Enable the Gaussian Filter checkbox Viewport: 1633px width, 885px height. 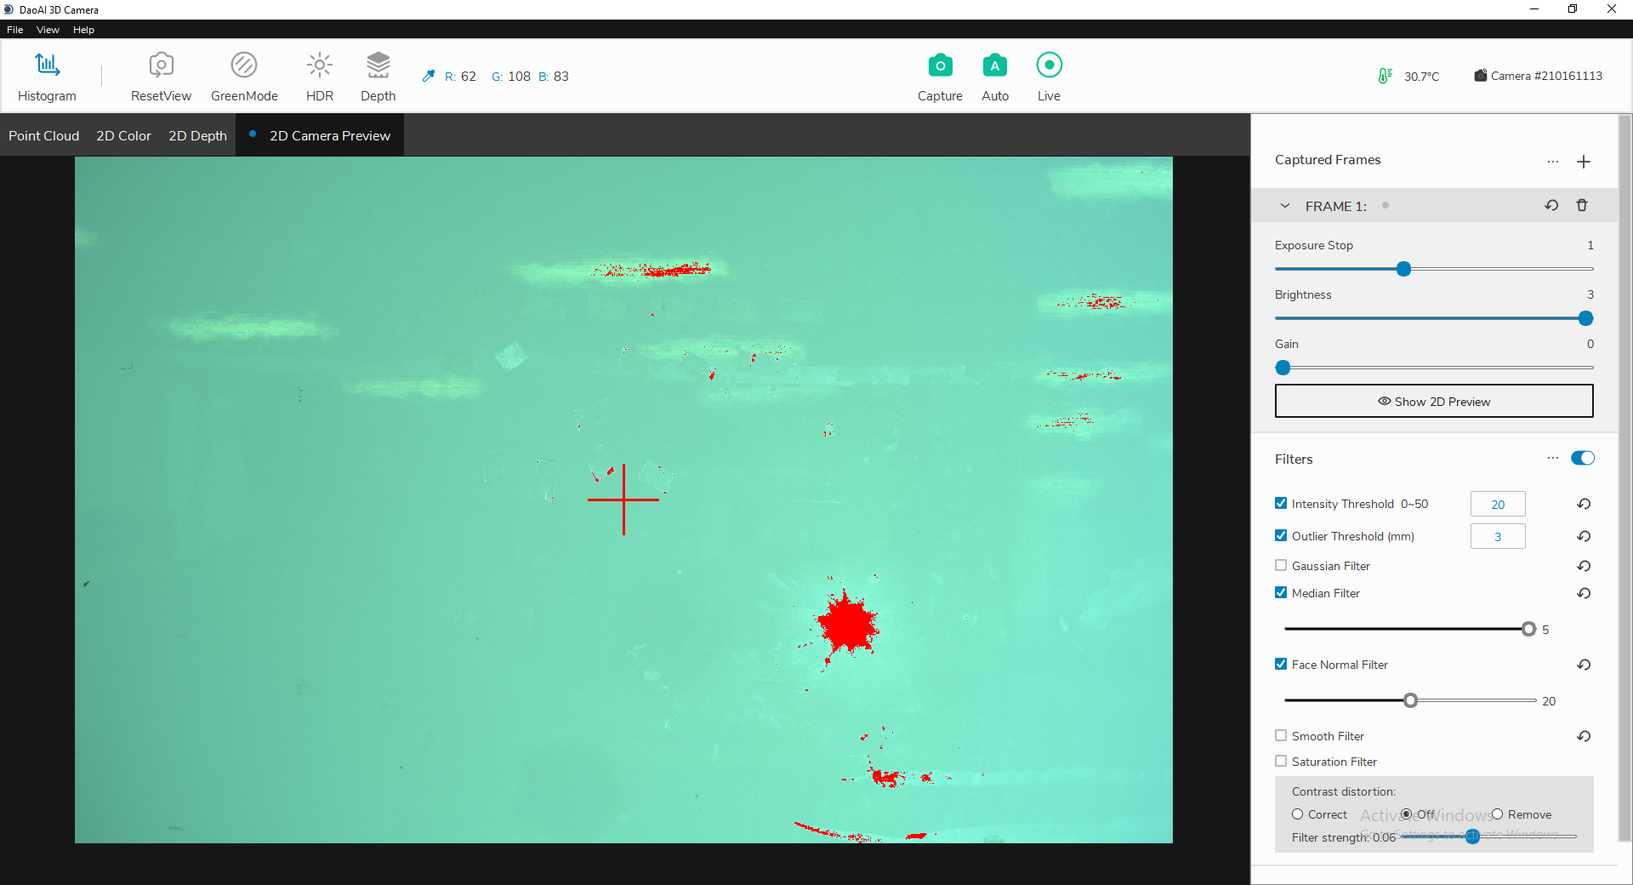click(x=1281, y=566)
